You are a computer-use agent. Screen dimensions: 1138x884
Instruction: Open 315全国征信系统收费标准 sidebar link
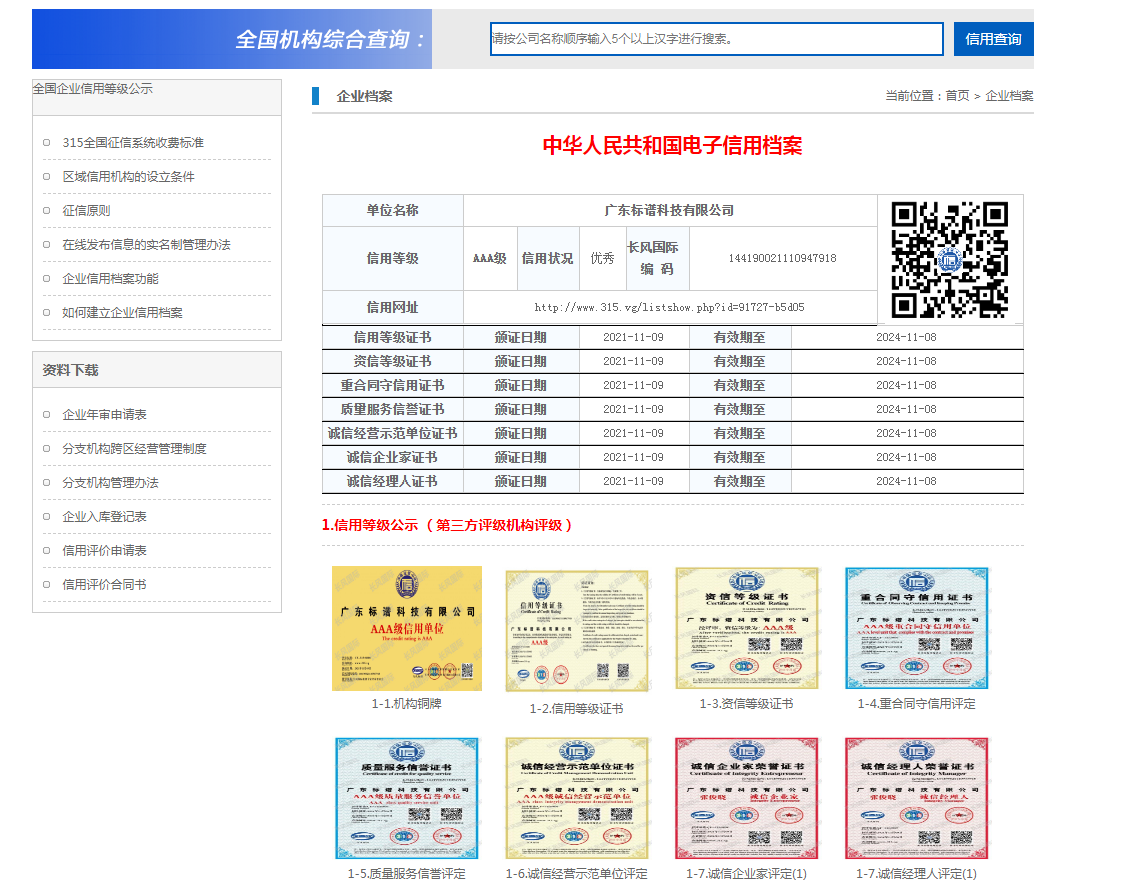pos(133,143)
